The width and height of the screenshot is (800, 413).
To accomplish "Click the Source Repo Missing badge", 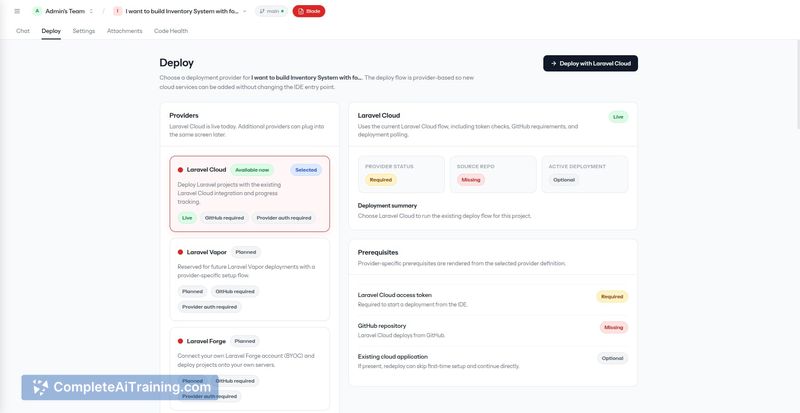I will pos(471,180).
